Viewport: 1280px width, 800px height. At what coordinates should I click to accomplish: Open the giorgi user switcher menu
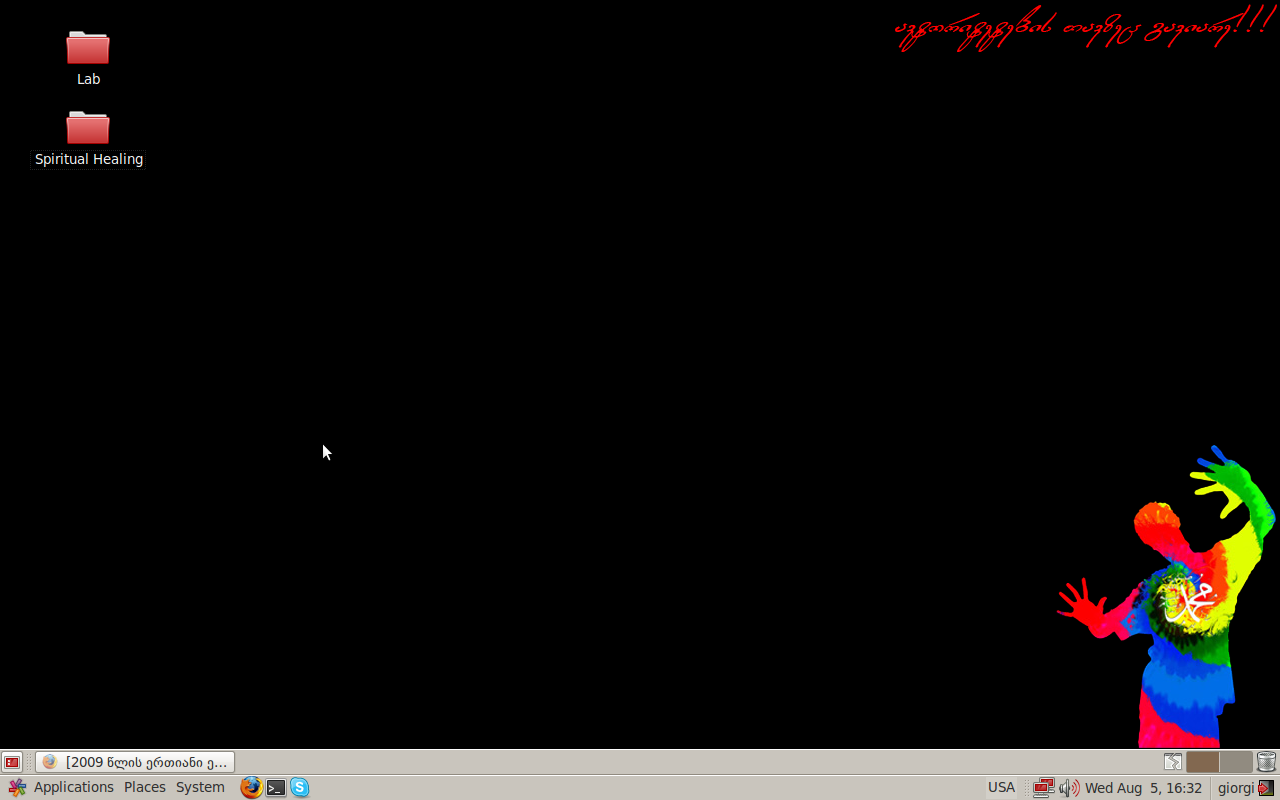pos(1235,787)
